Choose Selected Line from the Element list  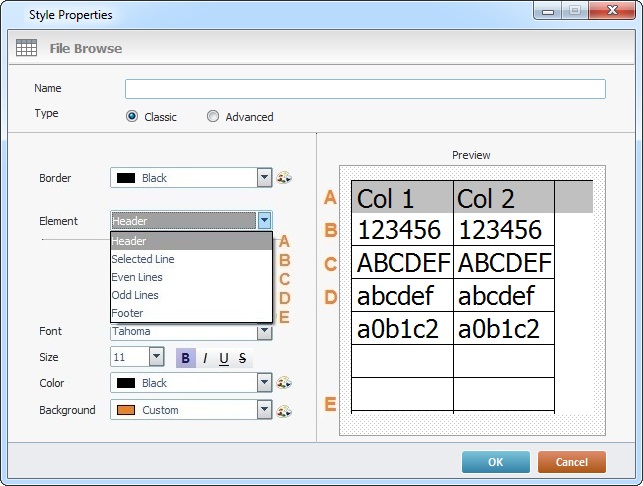pos(143,259)
